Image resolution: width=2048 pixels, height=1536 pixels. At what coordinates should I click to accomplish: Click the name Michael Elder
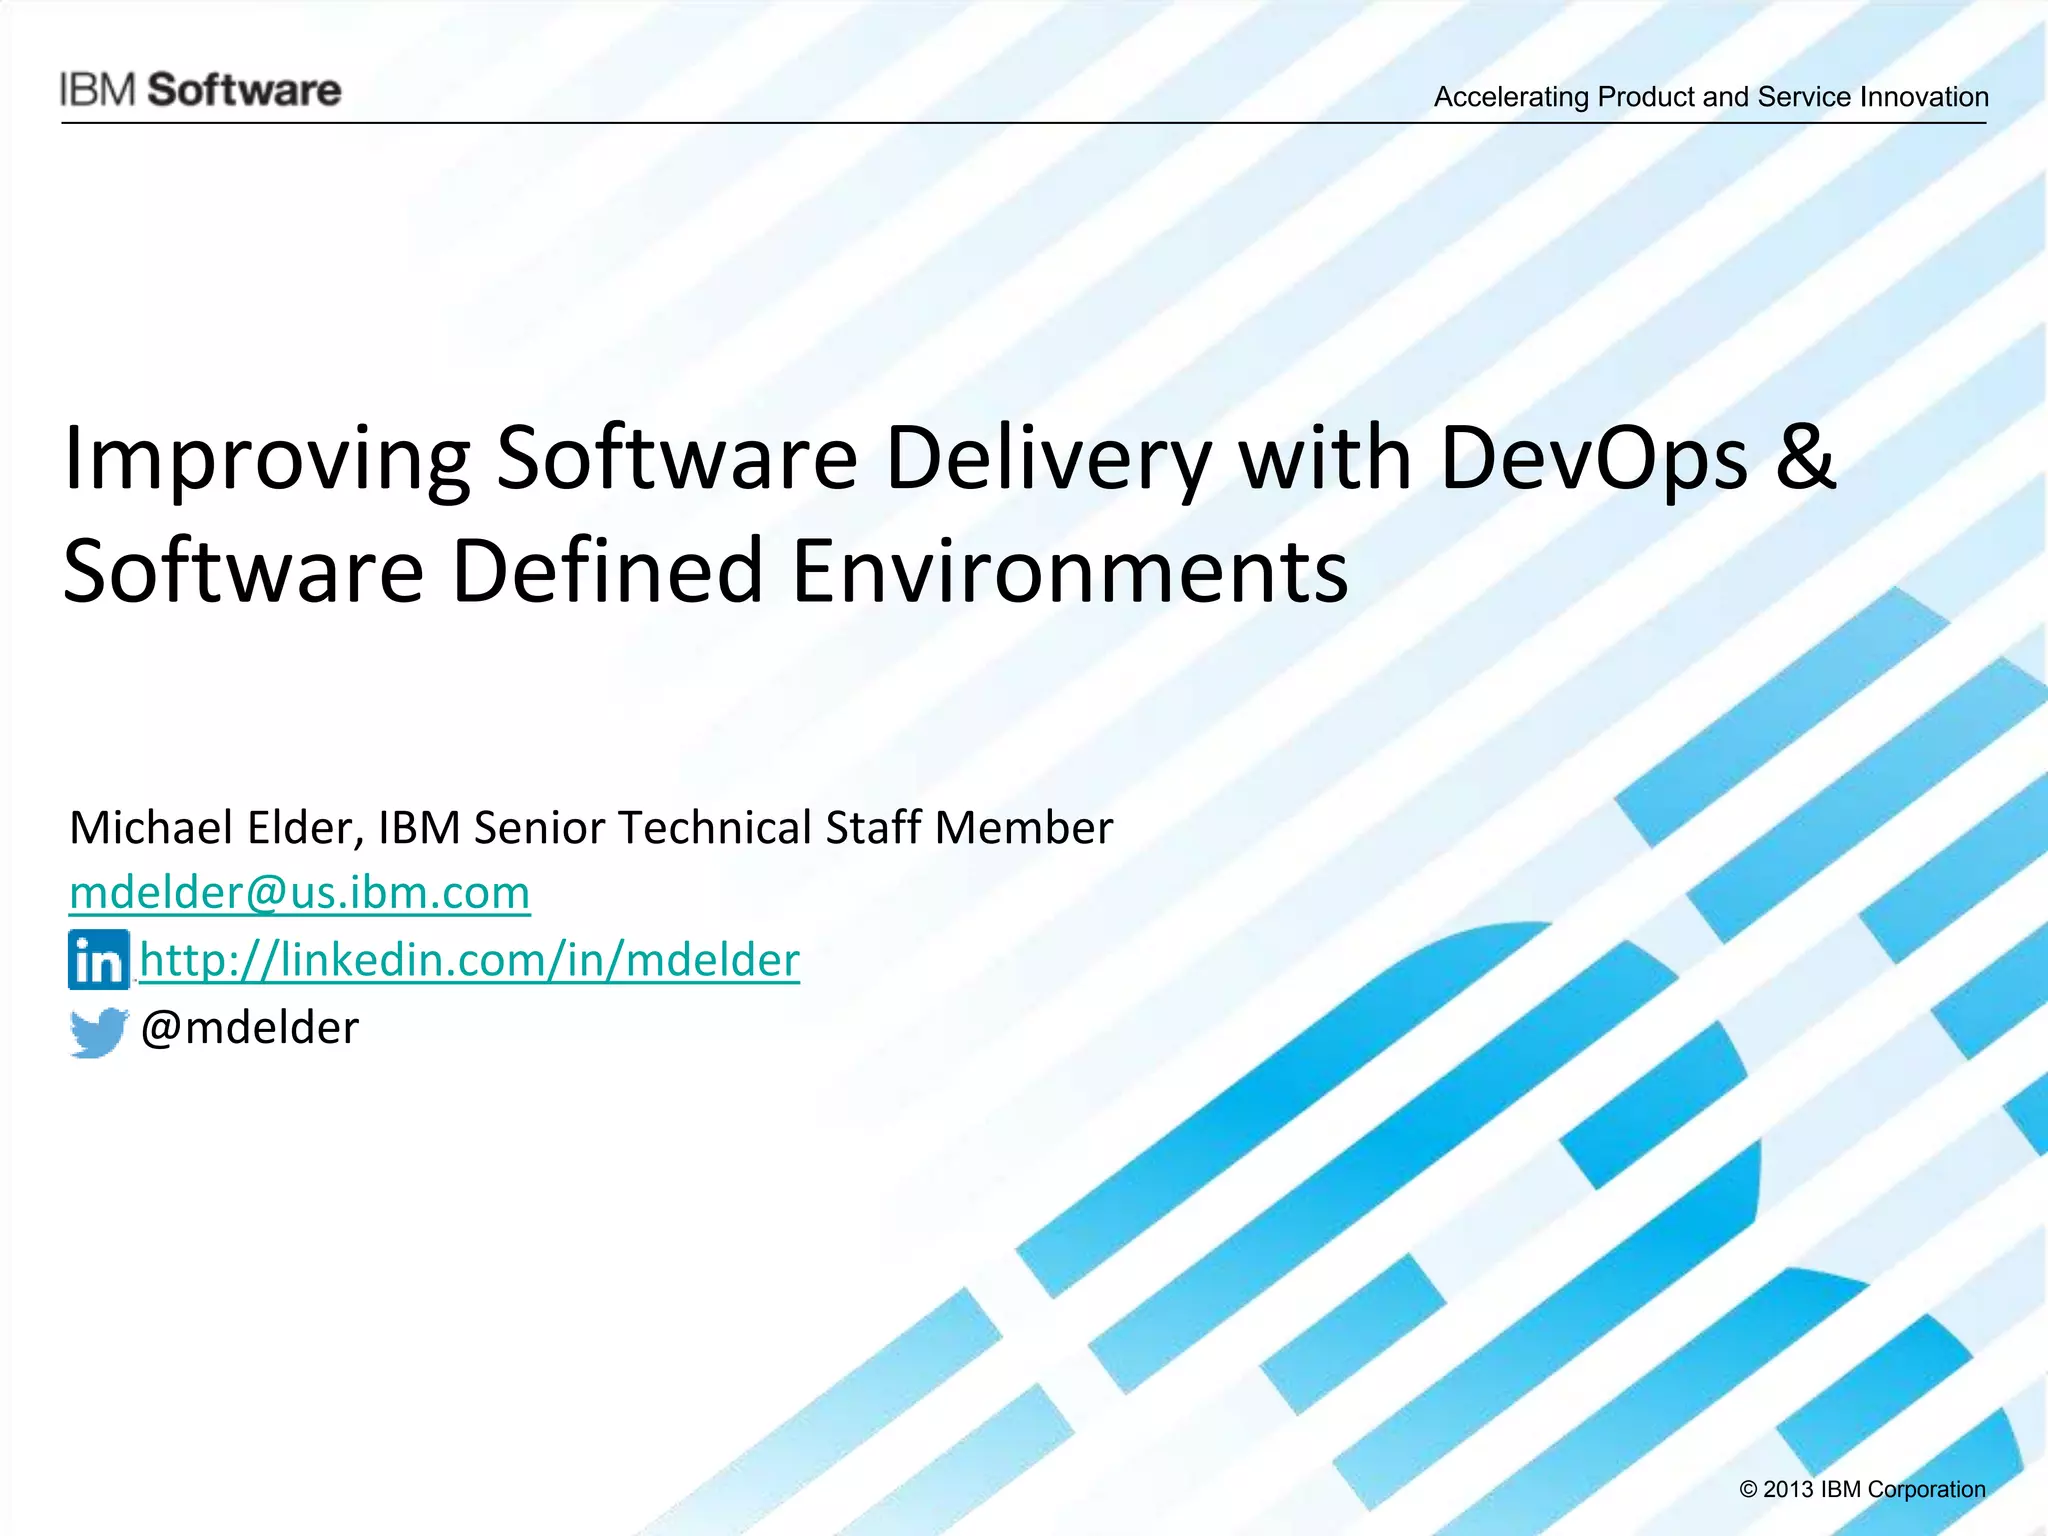pyautogui.click(x=210, y=828)
